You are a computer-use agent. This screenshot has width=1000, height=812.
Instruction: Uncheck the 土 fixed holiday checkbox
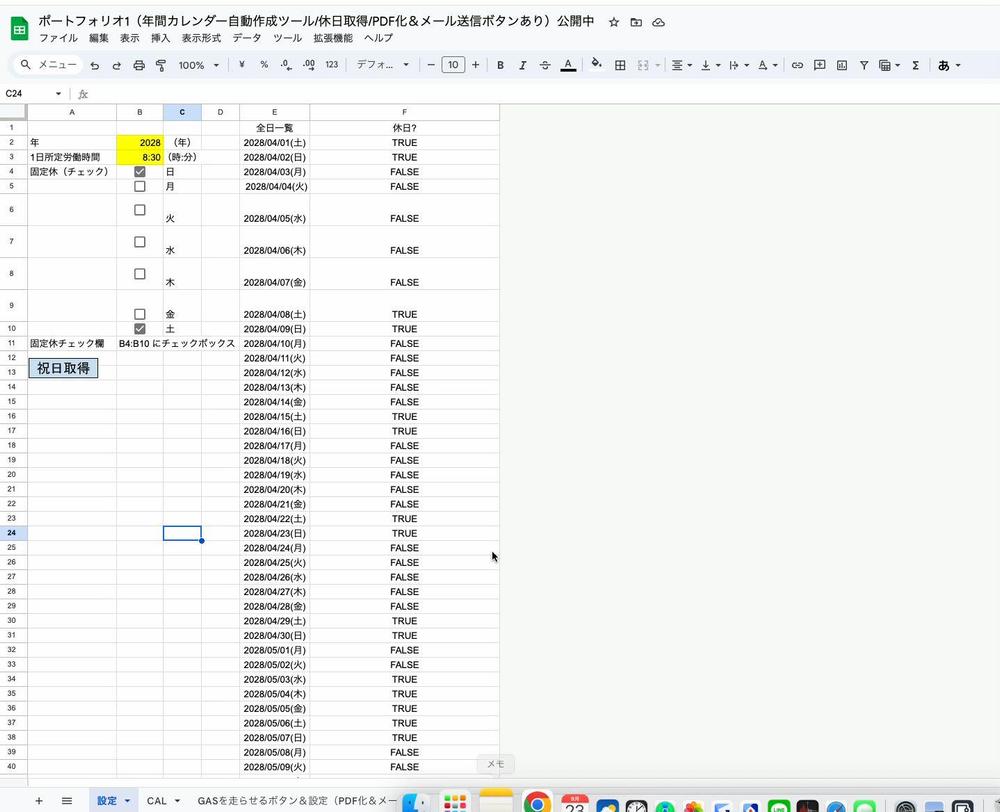coord(140,328)
